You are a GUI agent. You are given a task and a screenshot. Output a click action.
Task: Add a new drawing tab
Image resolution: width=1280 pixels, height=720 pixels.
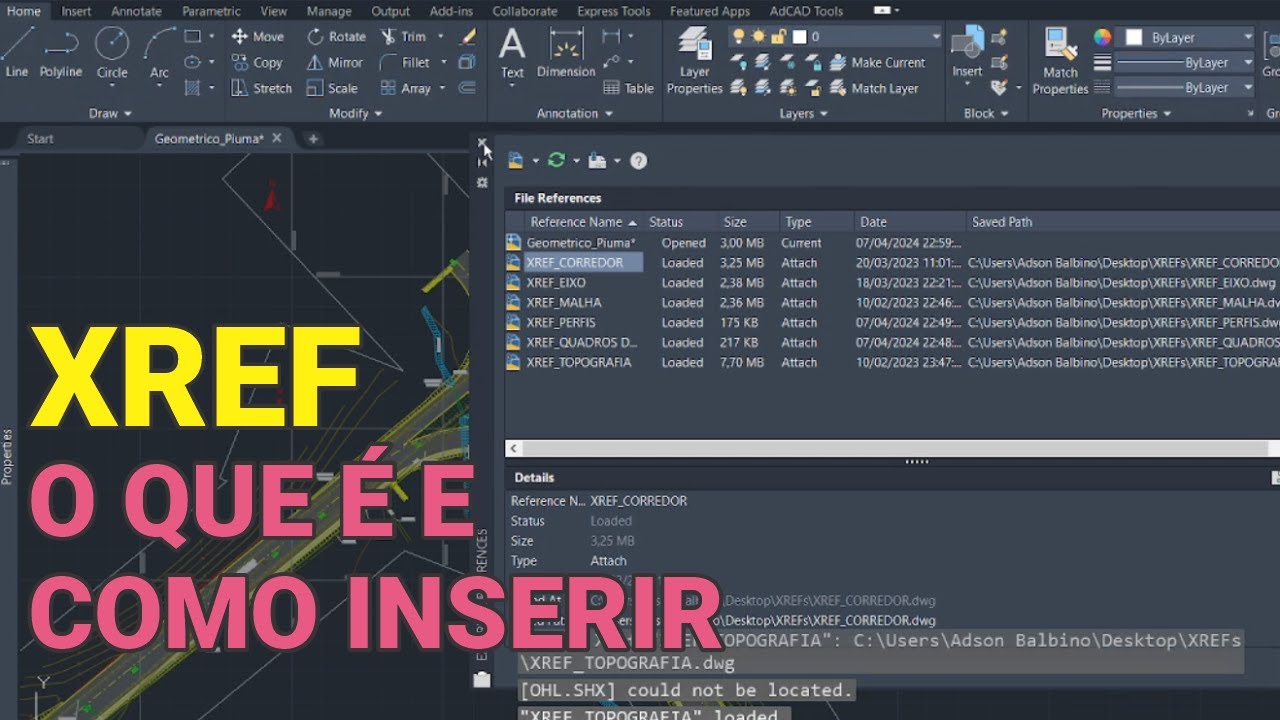[313, 138]
